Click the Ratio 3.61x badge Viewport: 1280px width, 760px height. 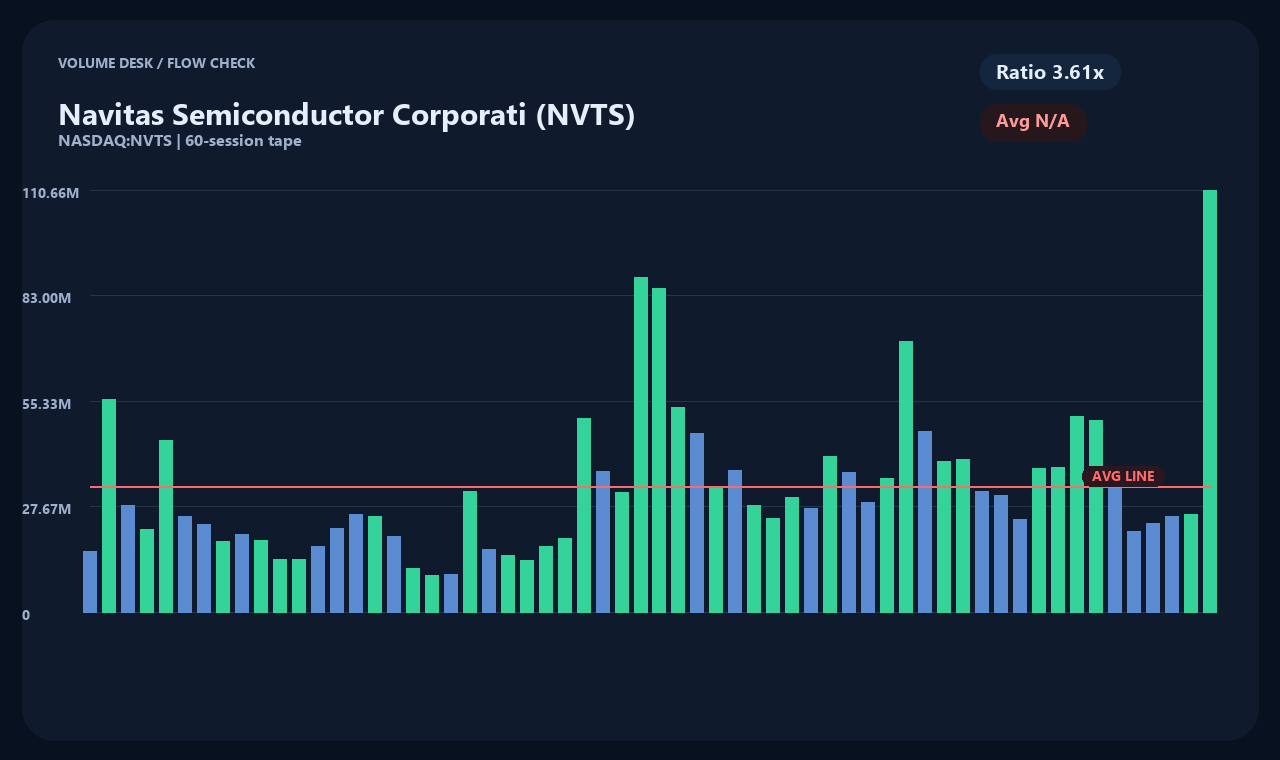coord(1050,72)
